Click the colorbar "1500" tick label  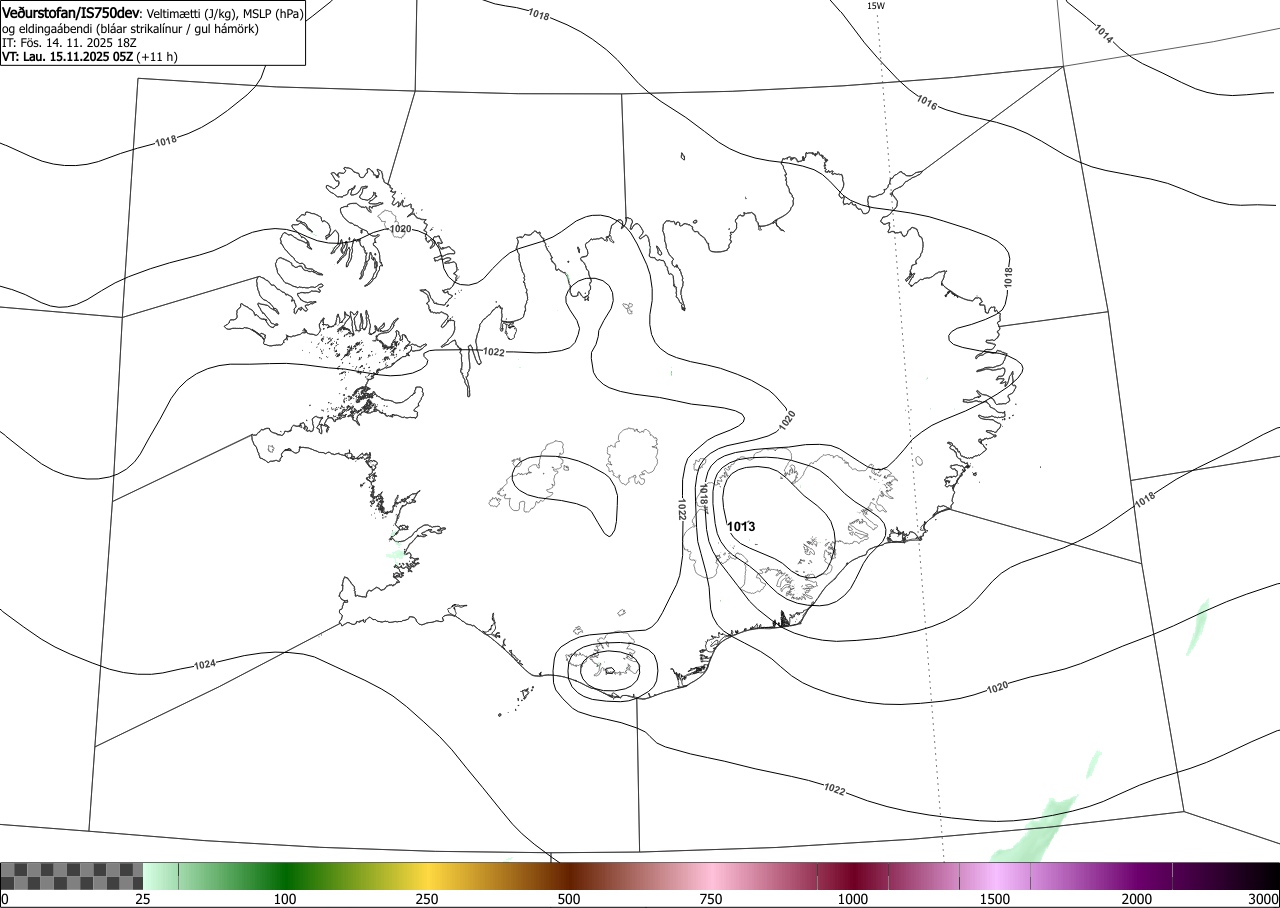coord(995,900)
